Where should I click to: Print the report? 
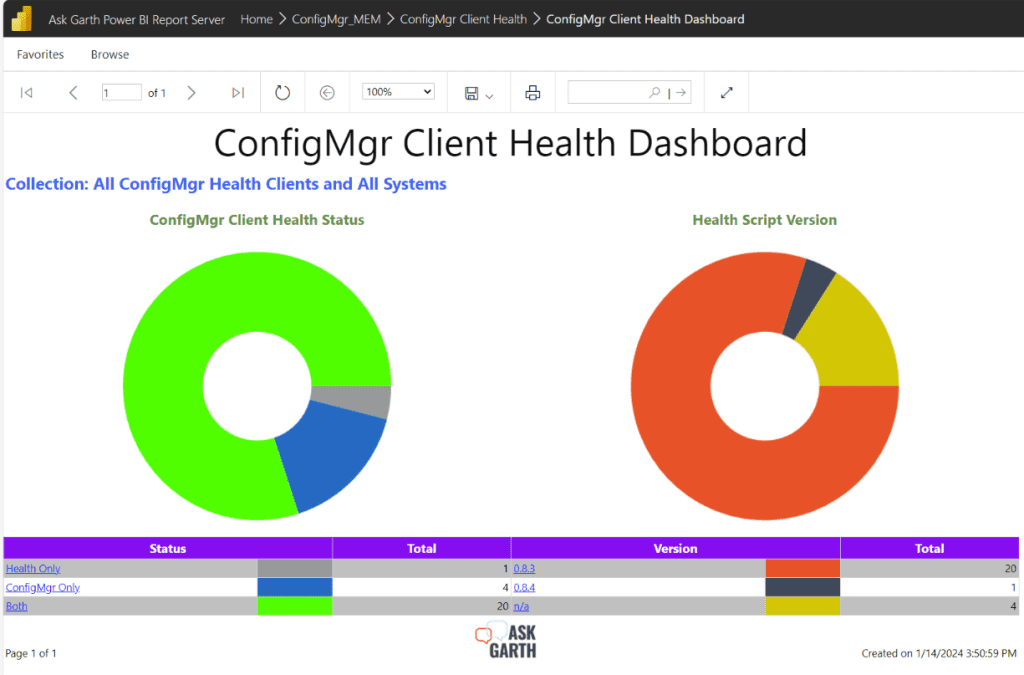533,93
